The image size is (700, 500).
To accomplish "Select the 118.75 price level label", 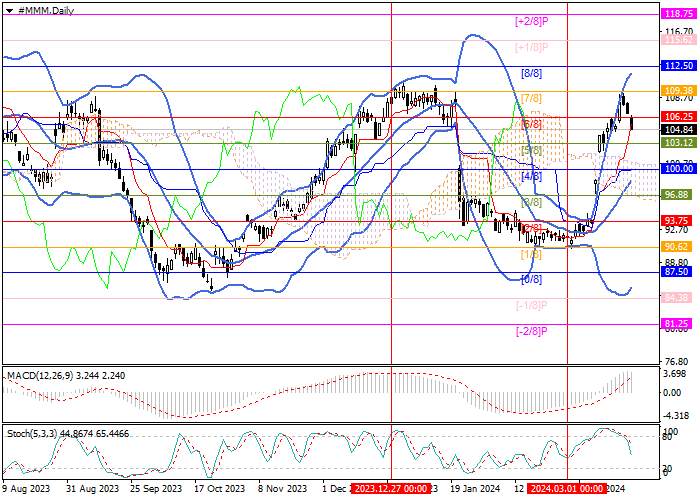I will pos(679,14).
